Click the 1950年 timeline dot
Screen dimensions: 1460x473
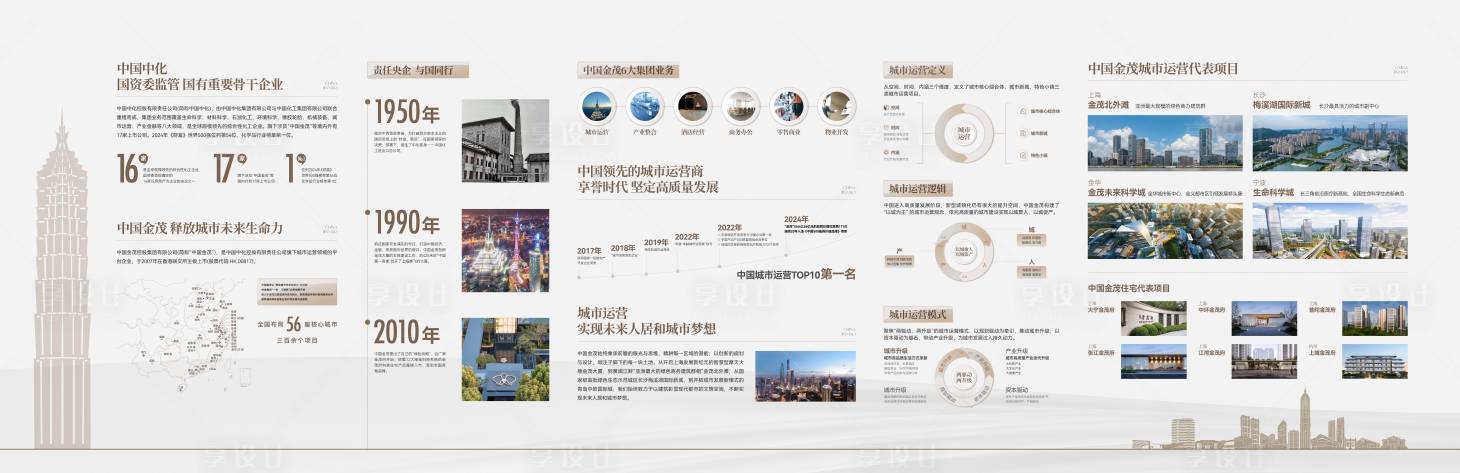point(370,101)
